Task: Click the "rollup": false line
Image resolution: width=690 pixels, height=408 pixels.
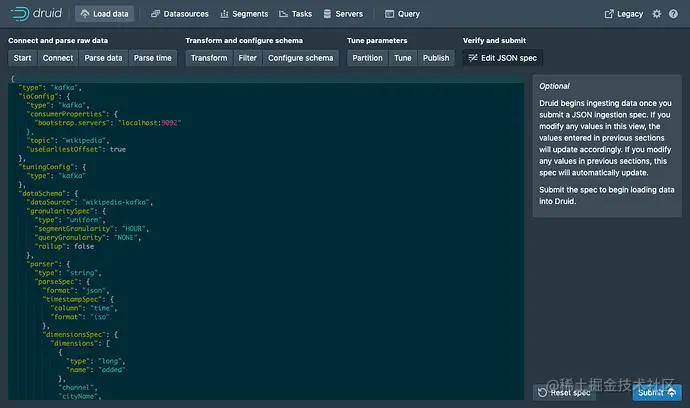Action: click(64, 246)
